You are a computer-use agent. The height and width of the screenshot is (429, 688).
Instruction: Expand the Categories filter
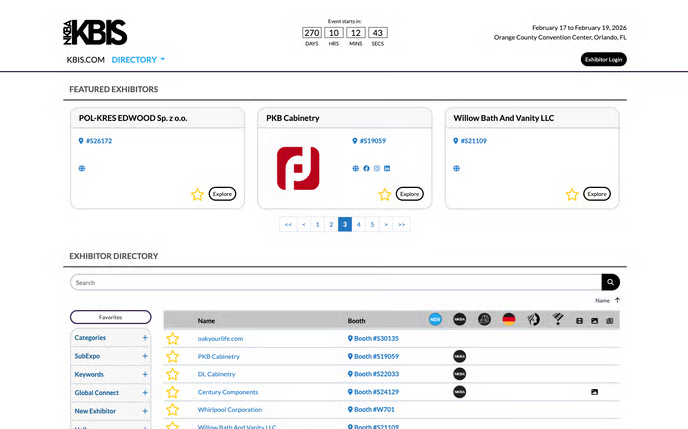point(111,338)
